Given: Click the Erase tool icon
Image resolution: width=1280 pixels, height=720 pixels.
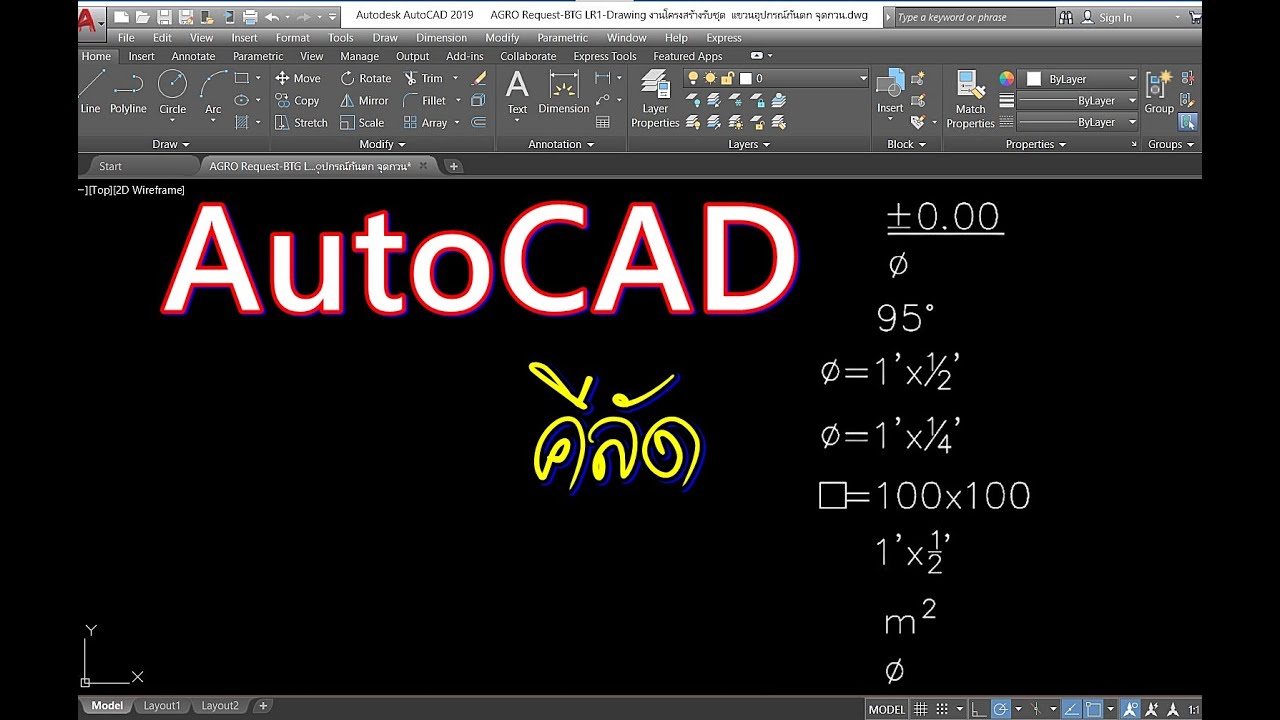Looking at the screenshot, I should pos(479,78).
